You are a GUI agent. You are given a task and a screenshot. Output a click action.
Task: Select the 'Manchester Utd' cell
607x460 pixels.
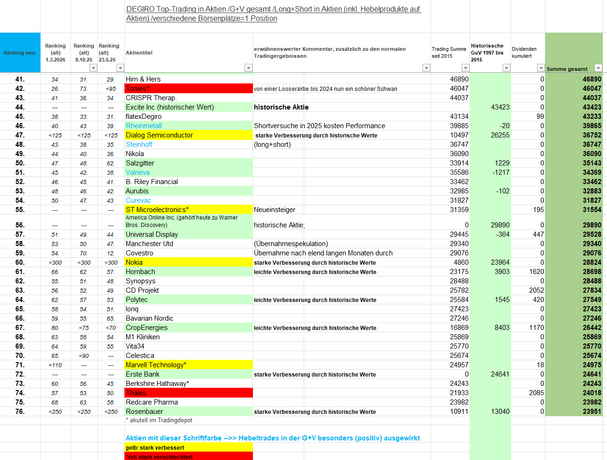(x=189, y=244)
